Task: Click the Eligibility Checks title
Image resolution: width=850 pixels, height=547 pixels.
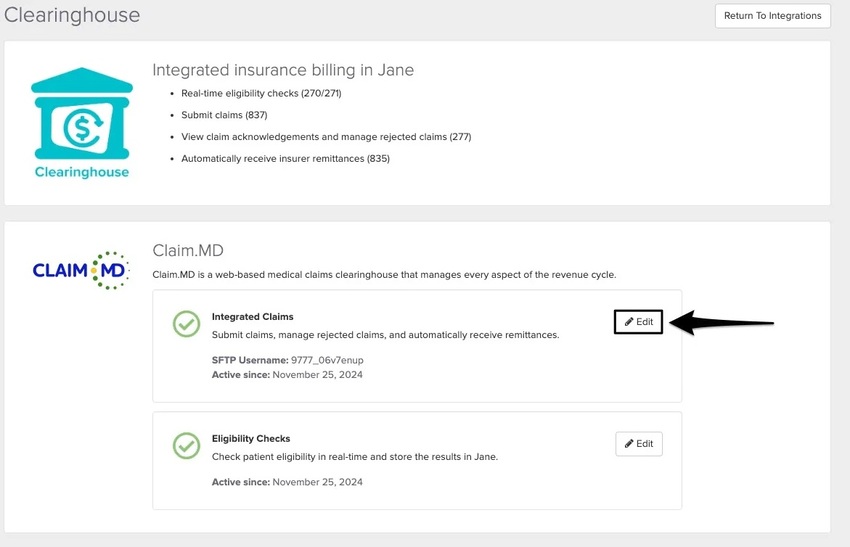Action: (251, 439)
